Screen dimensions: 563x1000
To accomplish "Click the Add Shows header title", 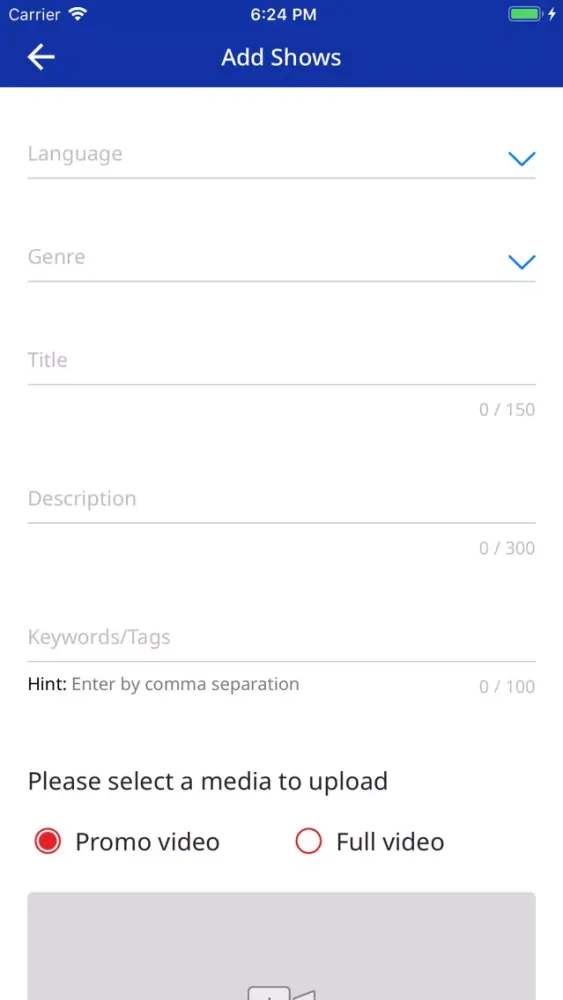I will (281, 57).
